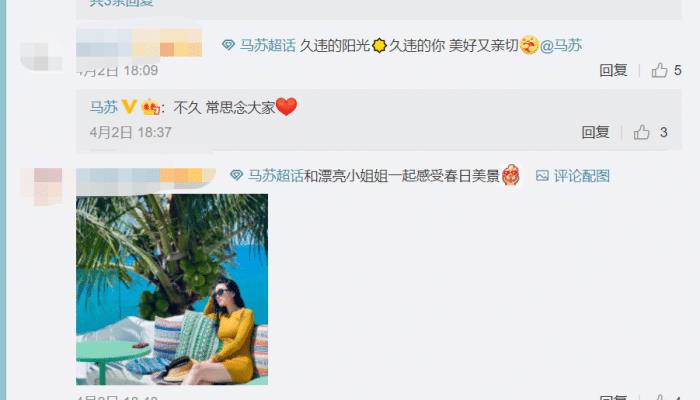Viewport: 700px width, 400px height.
Task: Open the blurred commenter avatar near 和漂亮小姐姐
Action: click(42, 186)
